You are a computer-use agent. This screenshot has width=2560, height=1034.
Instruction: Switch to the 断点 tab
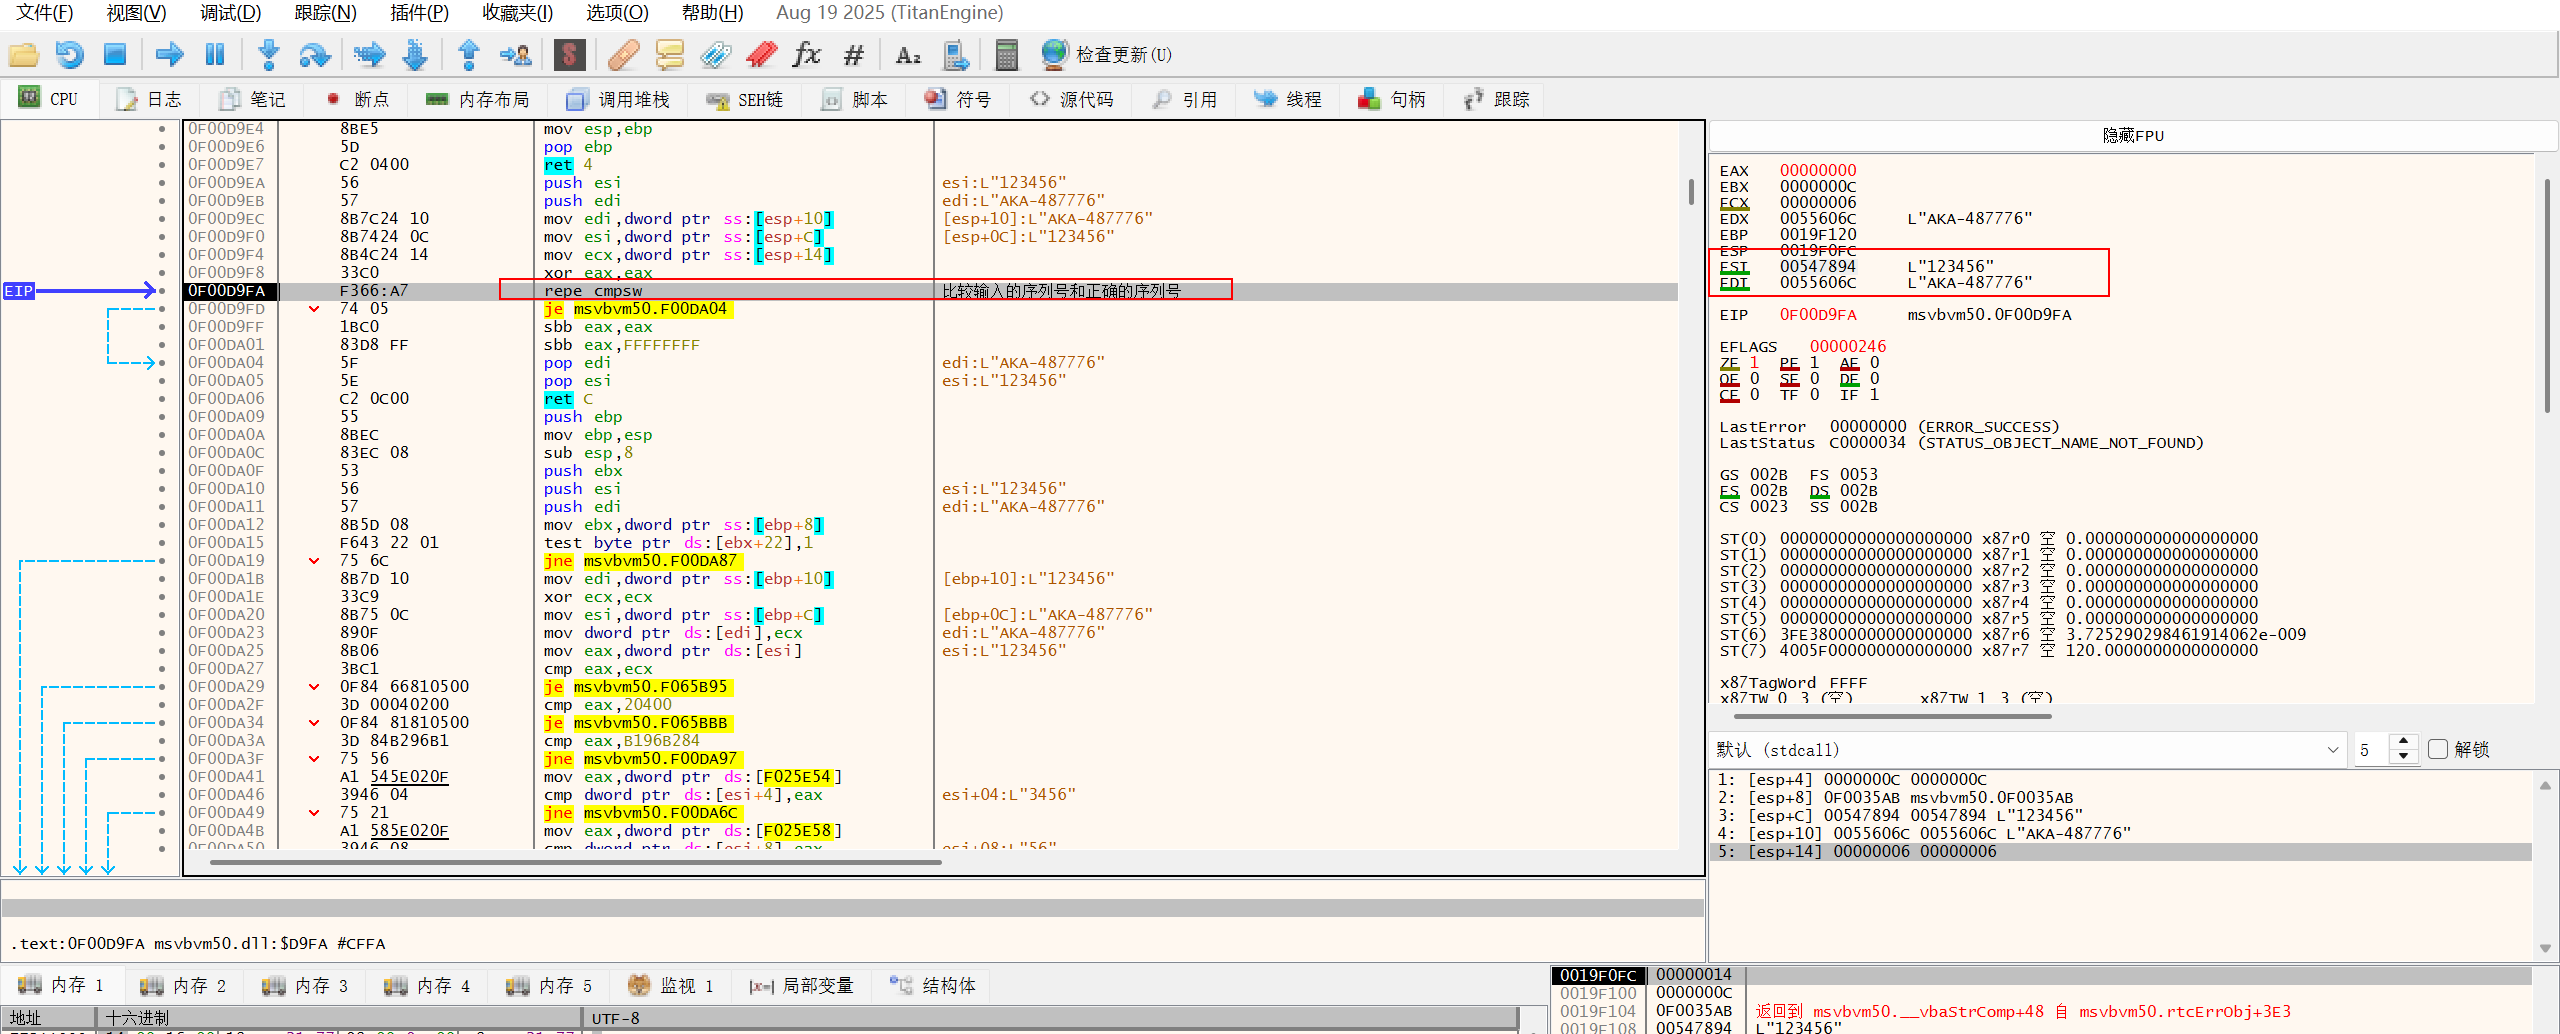click(x=358, y=99)
